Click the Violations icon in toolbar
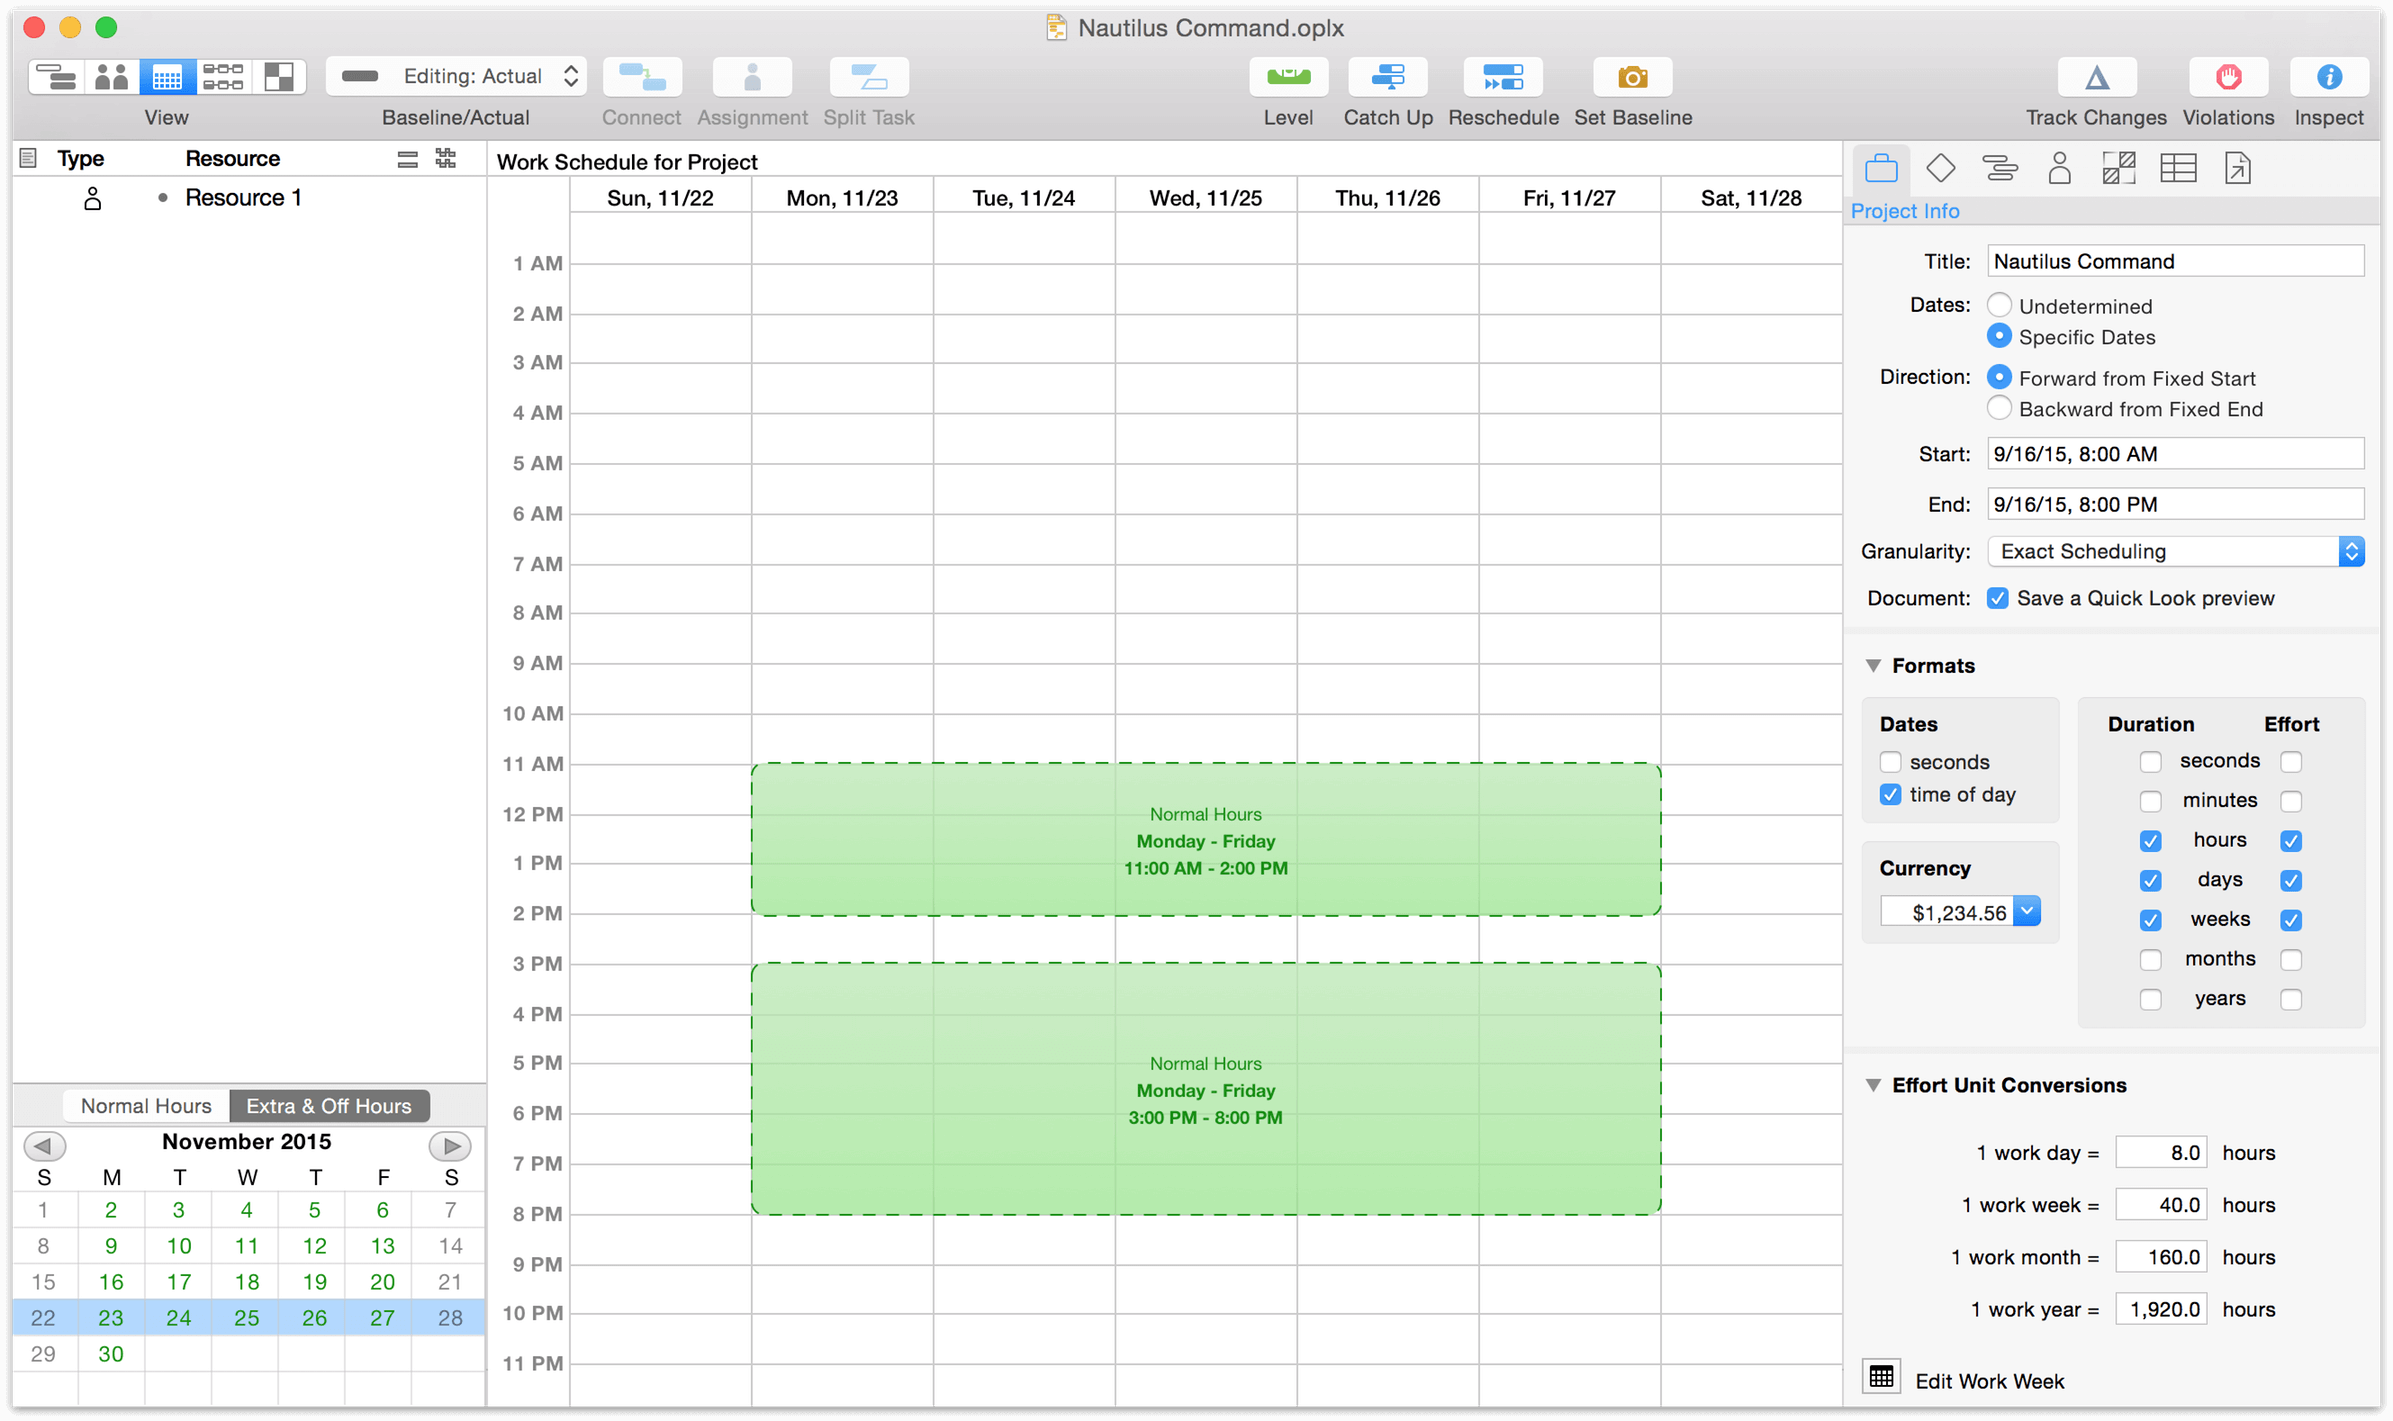The image size is (2393, 1421). point(2229,78)
